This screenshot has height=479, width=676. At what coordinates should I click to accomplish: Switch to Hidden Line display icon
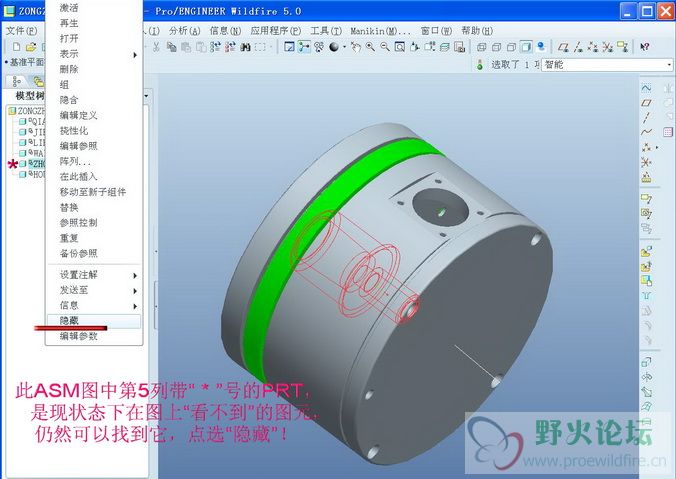[497, 47]
